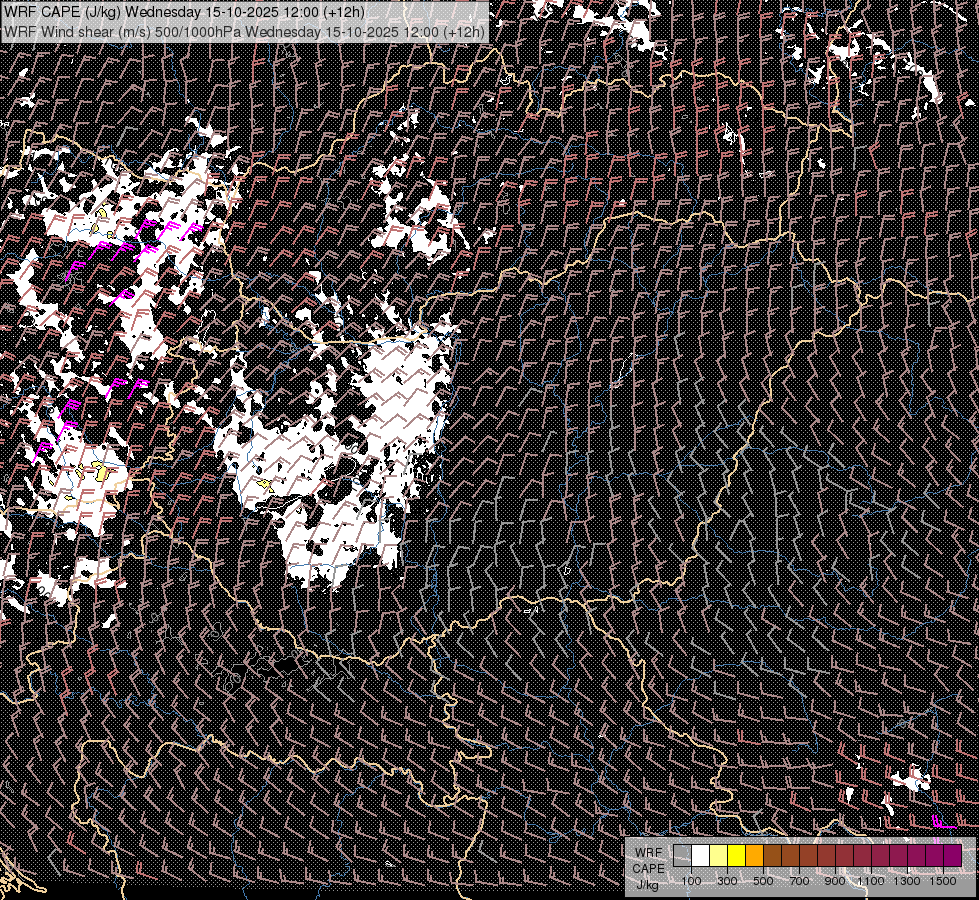
Task: Select the orange CAPE legend swatch
Action: (x=755, y=855)
